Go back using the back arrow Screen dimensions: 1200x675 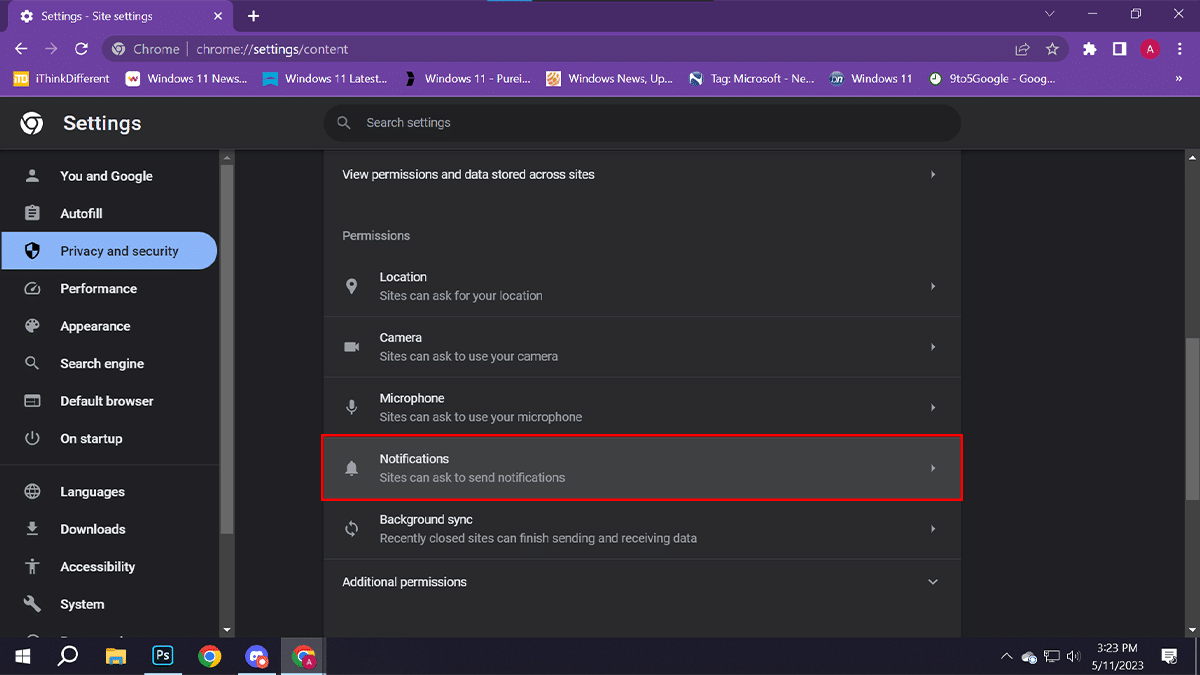[x=21, y=49]
